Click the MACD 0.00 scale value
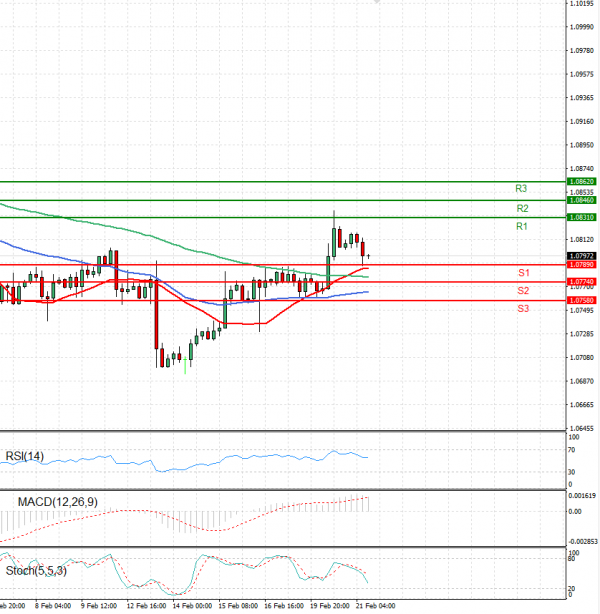This screenshot has width=600, height=614. pyautogui.click(x=575, y=511)
